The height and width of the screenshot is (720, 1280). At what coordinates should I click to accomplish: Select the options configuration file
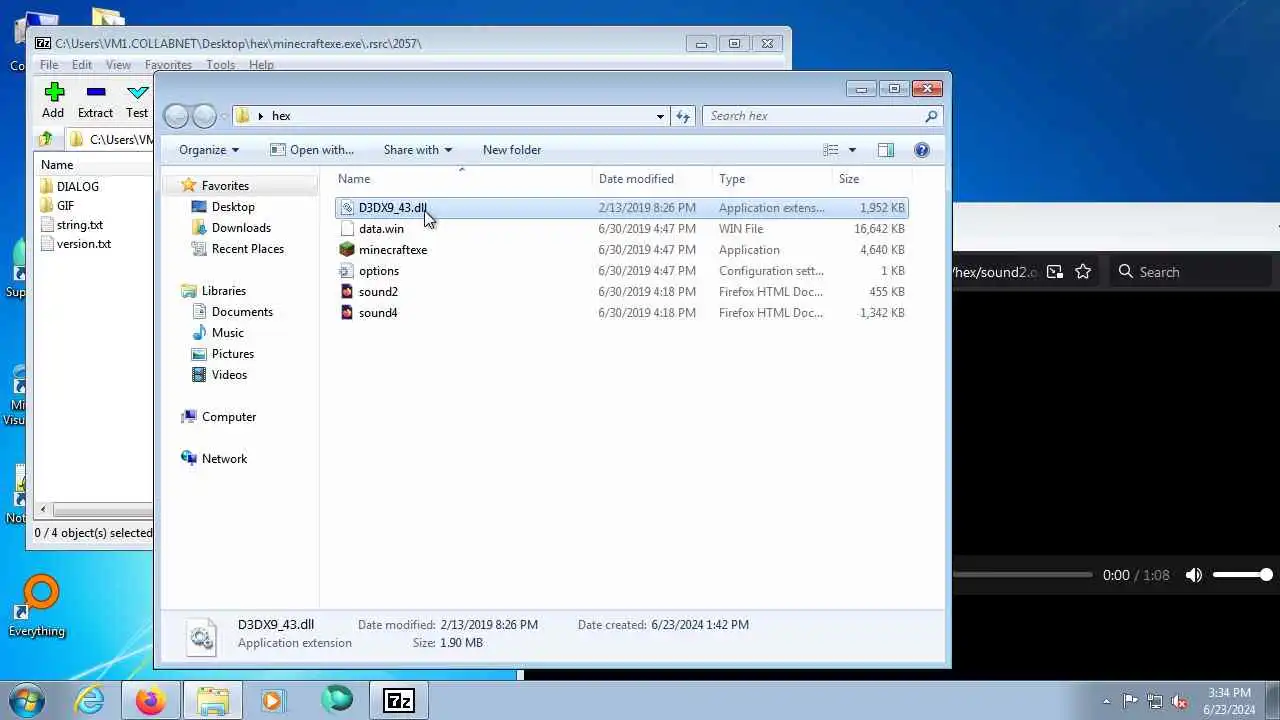pyautogui.click(x=621, y=271)
